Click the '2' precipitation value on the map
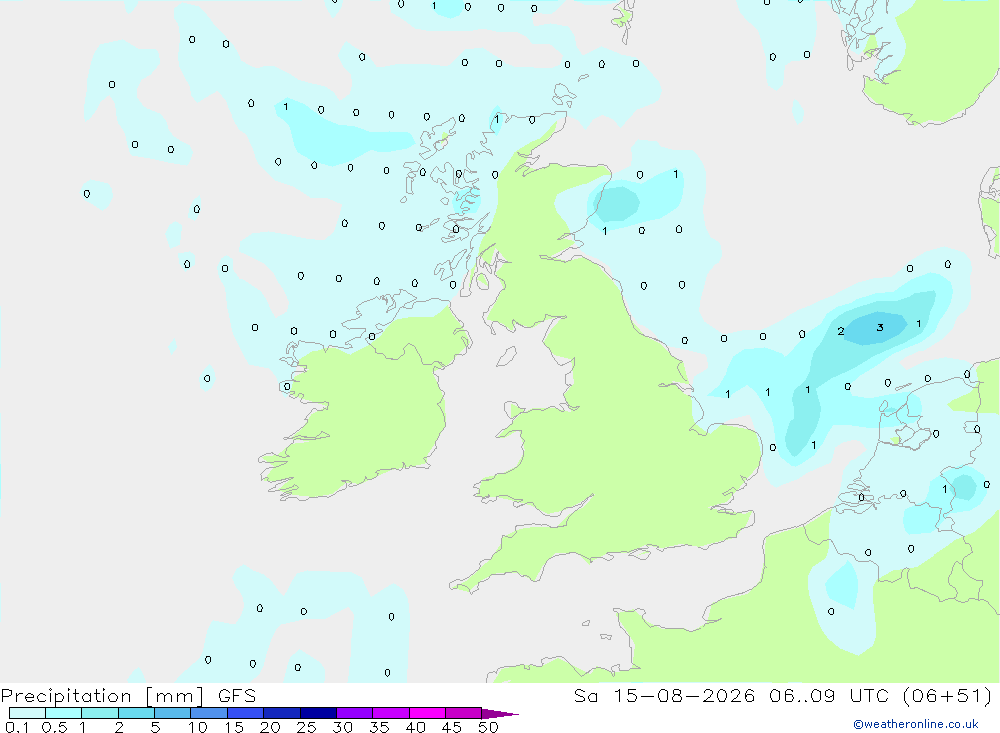Viewport: 1000px width, 733px height. [x=841, y=331]
